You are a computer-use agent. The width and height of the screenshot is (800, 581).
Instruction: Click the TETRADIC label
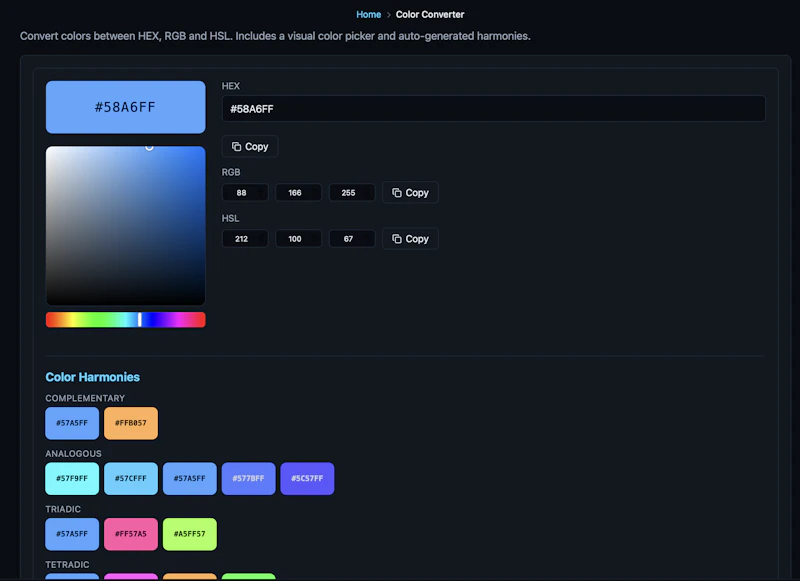click(67, 565)
